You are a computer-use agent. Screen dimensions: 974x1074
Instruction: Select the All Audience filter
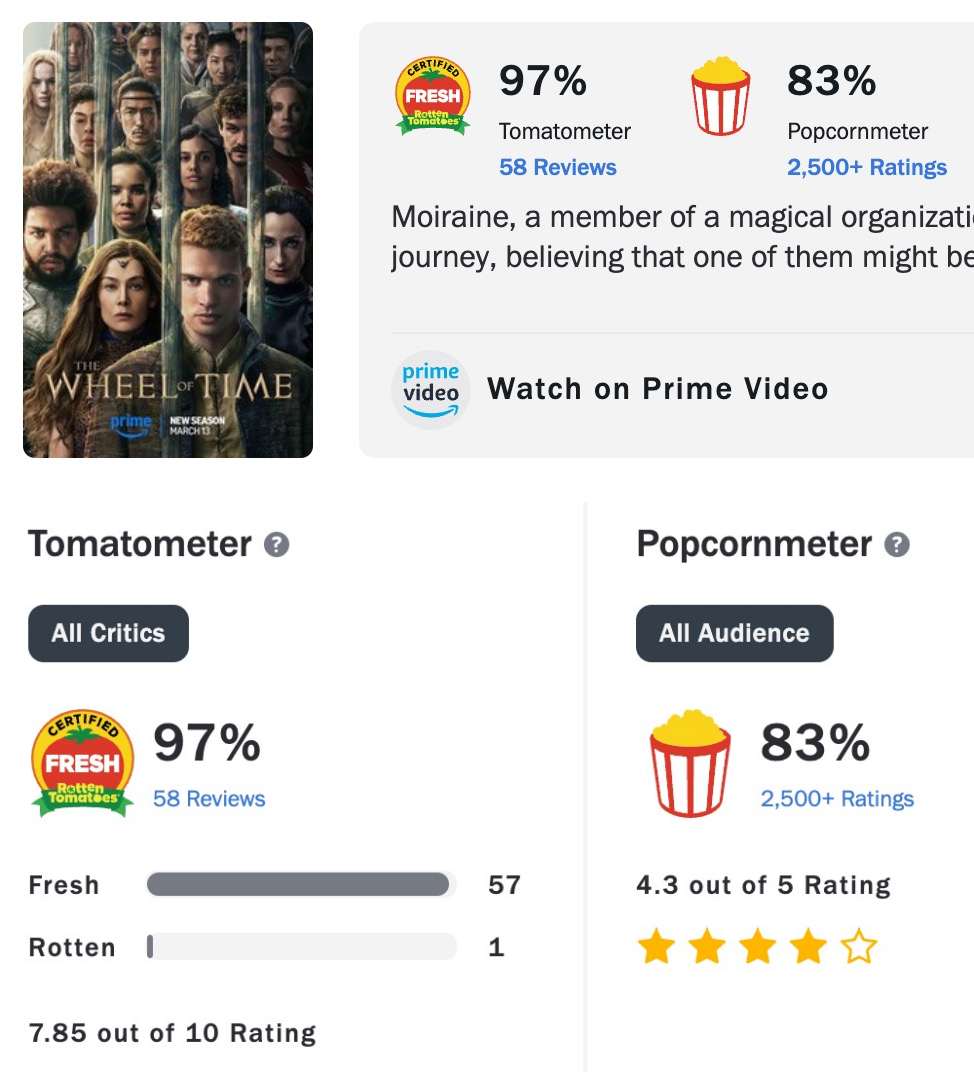pyautogui.click(x=734, y=633)
